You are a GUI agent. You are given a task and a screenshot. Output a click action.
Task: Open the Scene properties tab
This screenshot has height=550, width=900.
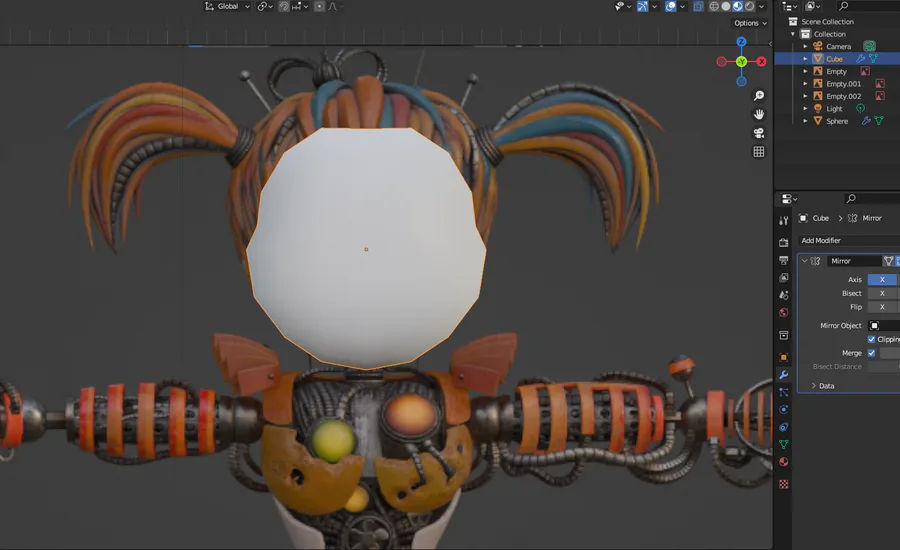(x=783, y=295)
